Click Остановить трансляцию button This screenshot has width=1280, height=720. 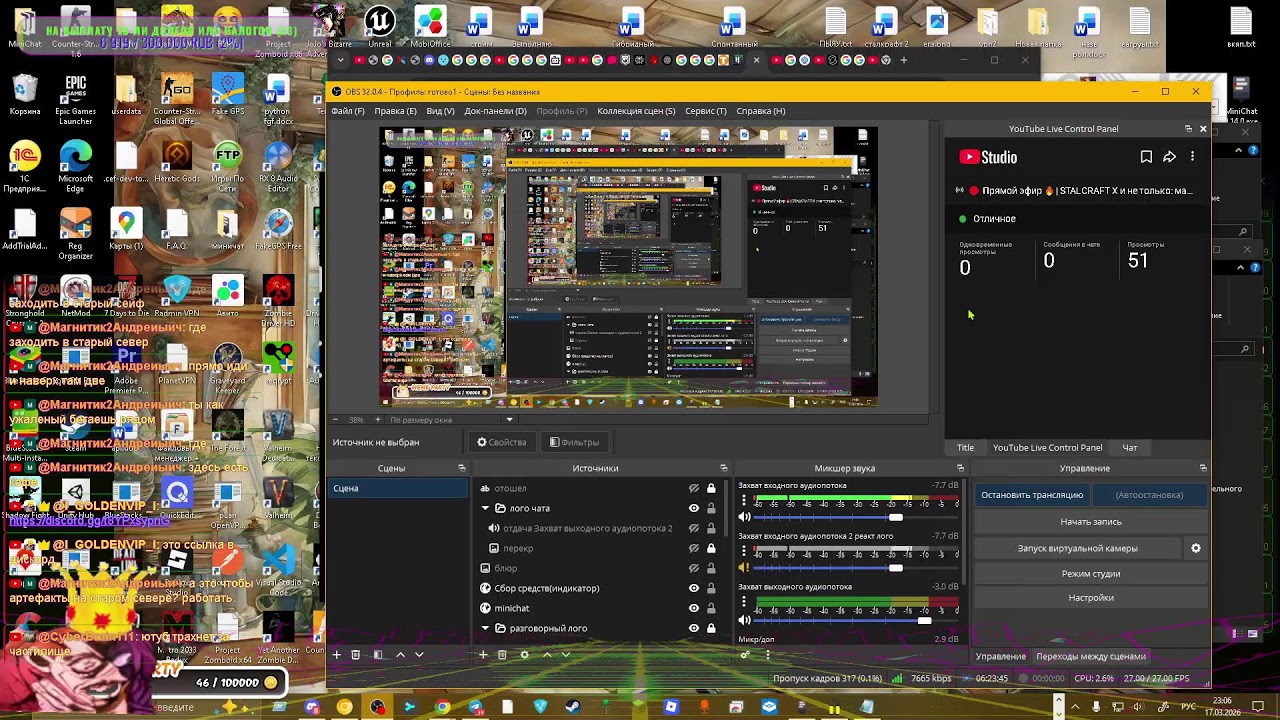tap(1032, 495)
